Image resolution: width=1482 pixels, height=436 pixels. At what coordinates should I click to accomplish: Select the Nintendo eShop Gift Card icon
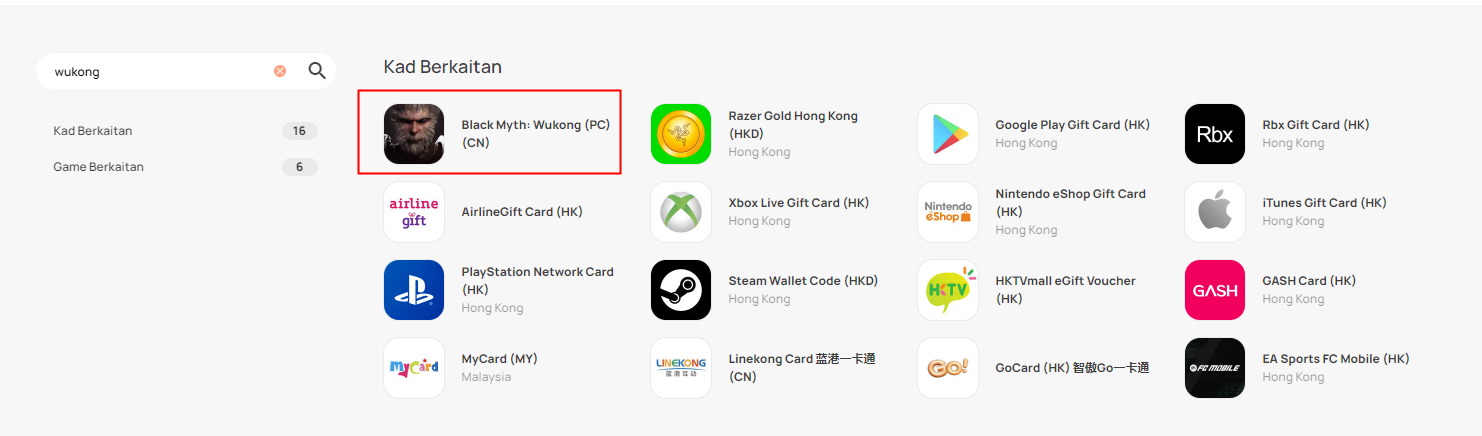(x=948, y=212)
